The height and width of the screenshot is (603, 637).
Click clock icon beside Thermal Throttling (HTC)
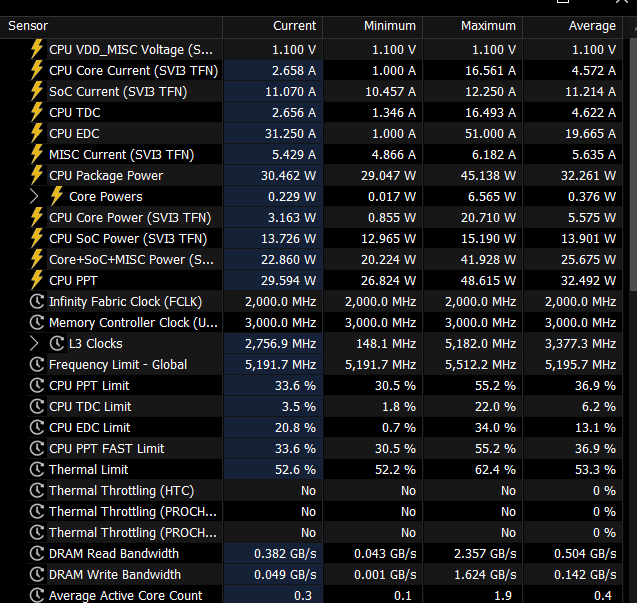(37, 490)
